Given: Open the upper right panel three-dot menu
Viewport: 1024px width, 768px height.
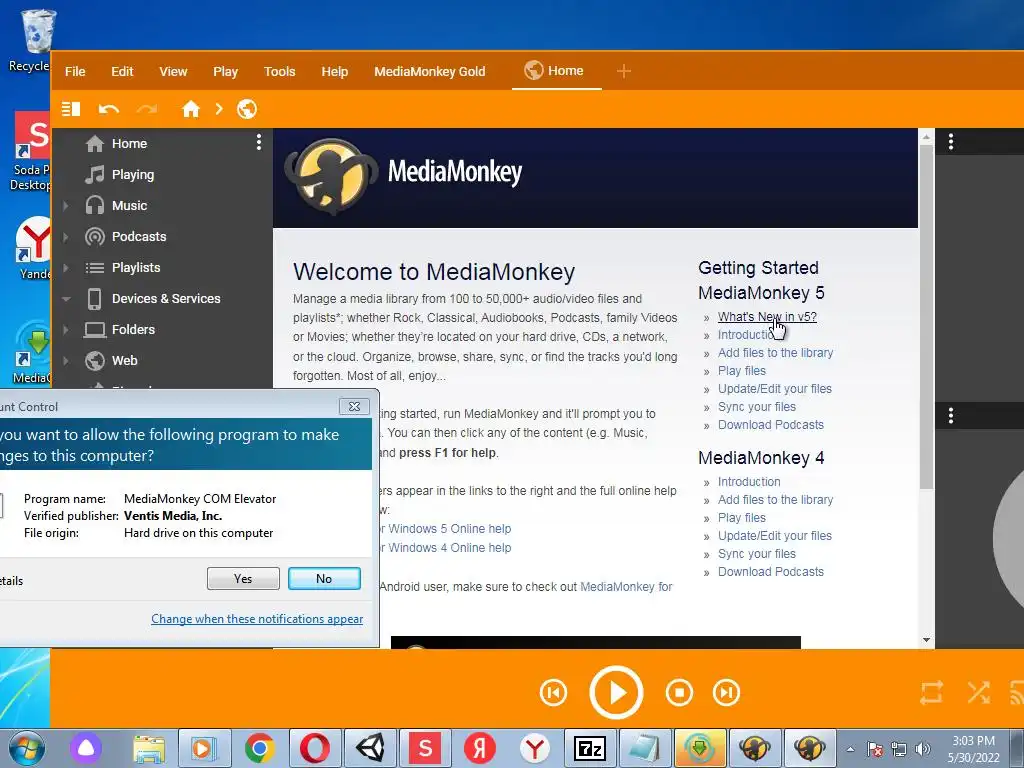Looking at the screenshot, I should coord(951,142).
